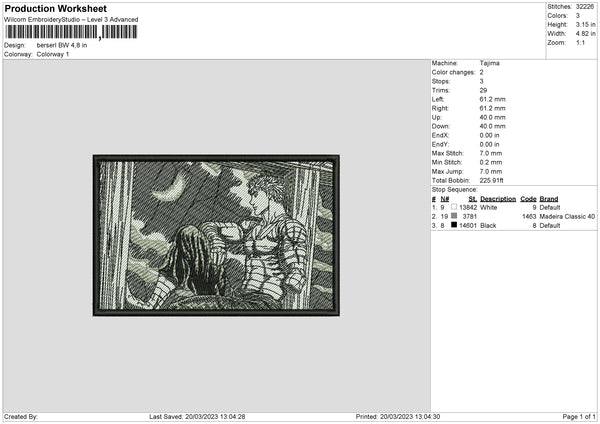Click the "Brand" column header
The image size is (600, 424).
tap(549, 199)
